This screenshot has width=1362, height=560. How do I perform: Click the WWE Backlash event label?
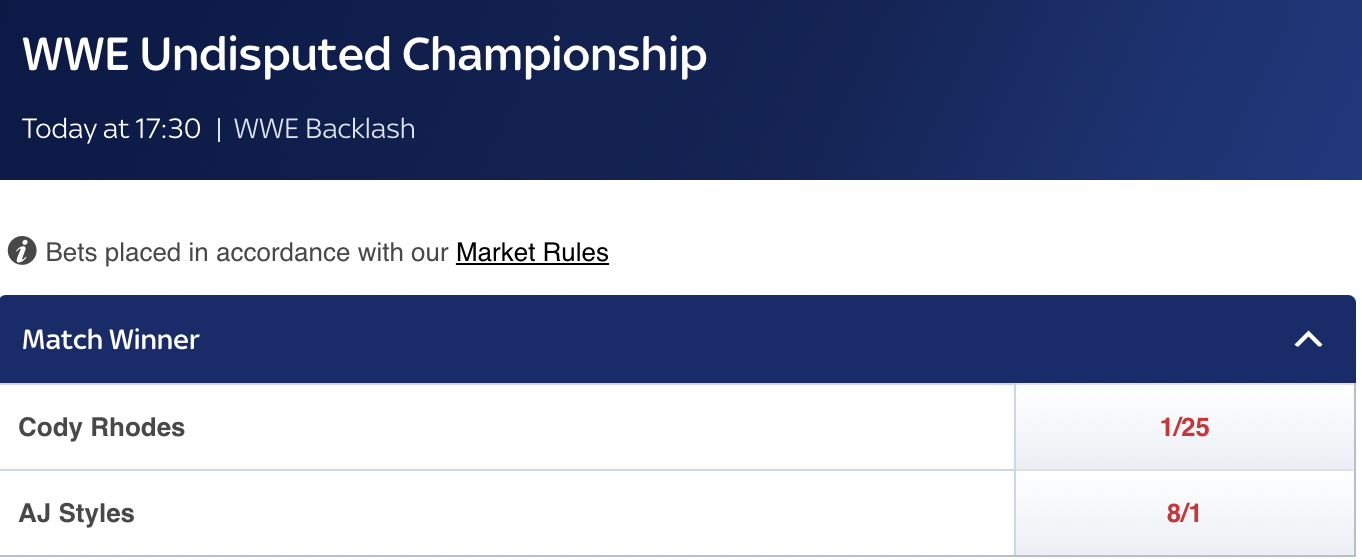(x=324, y=129)
